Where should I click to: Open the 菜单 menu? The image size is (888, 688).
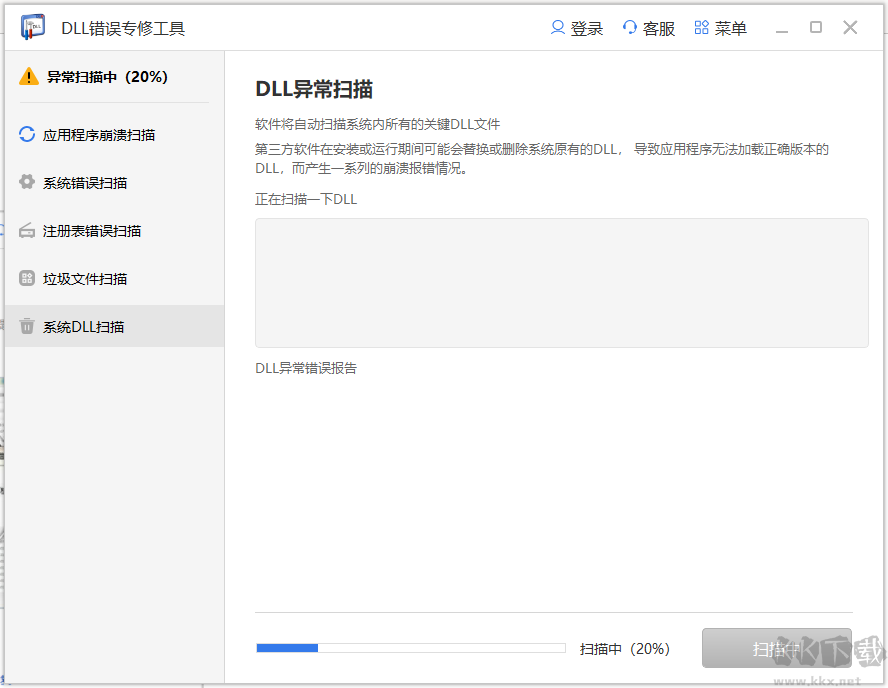[731, 28]
